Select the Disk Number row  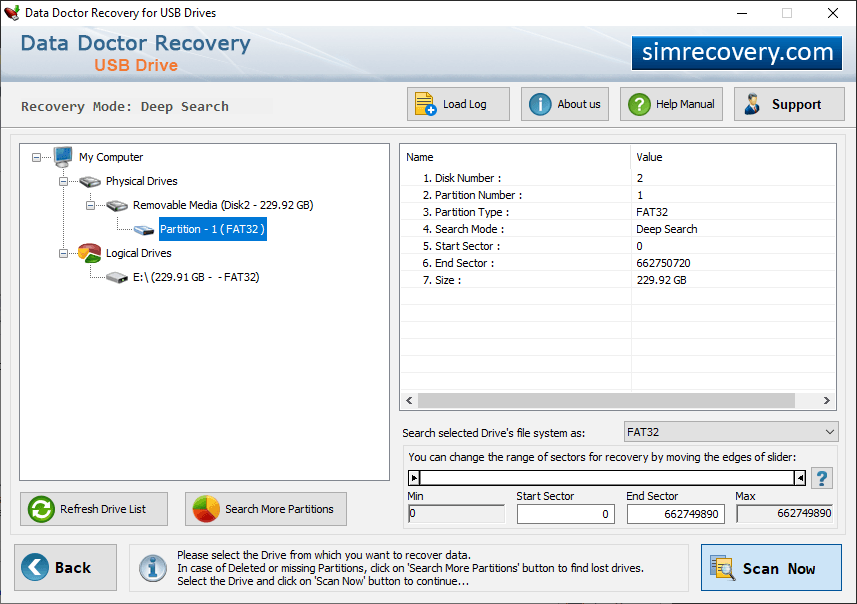pos(618,178)
